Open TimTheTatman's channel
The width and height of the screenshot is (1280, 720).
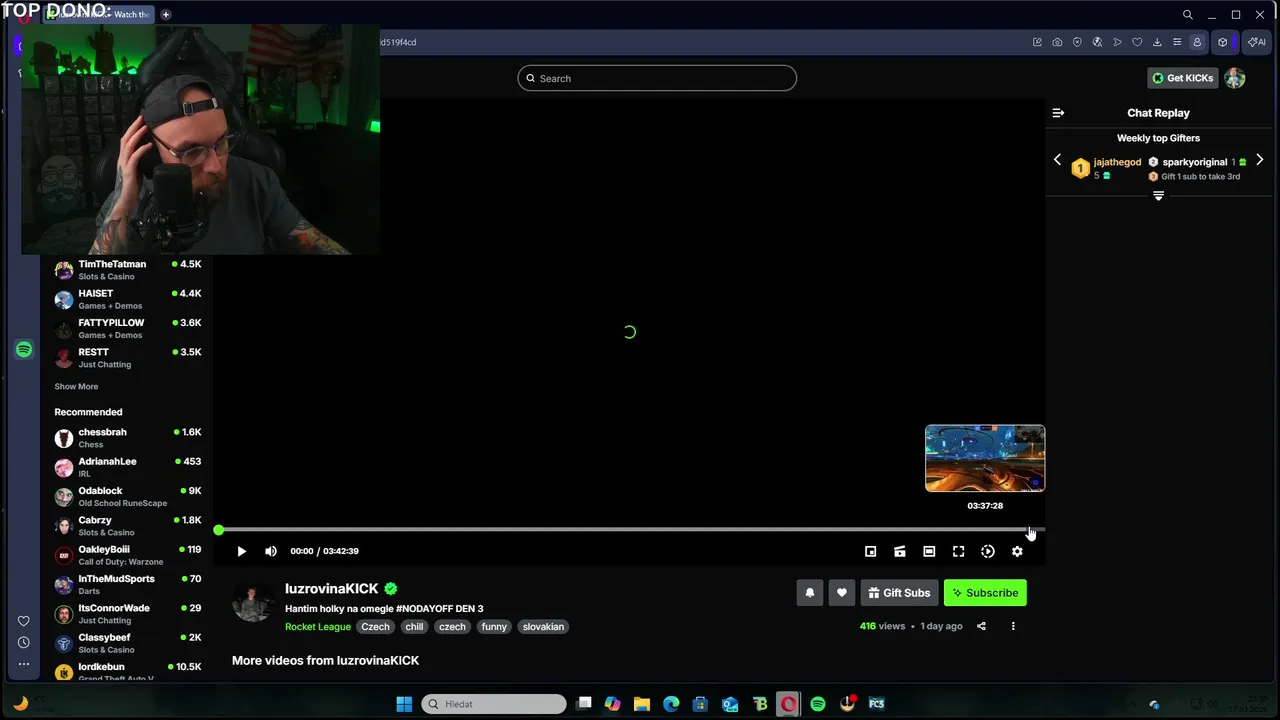tap(128, 270)
